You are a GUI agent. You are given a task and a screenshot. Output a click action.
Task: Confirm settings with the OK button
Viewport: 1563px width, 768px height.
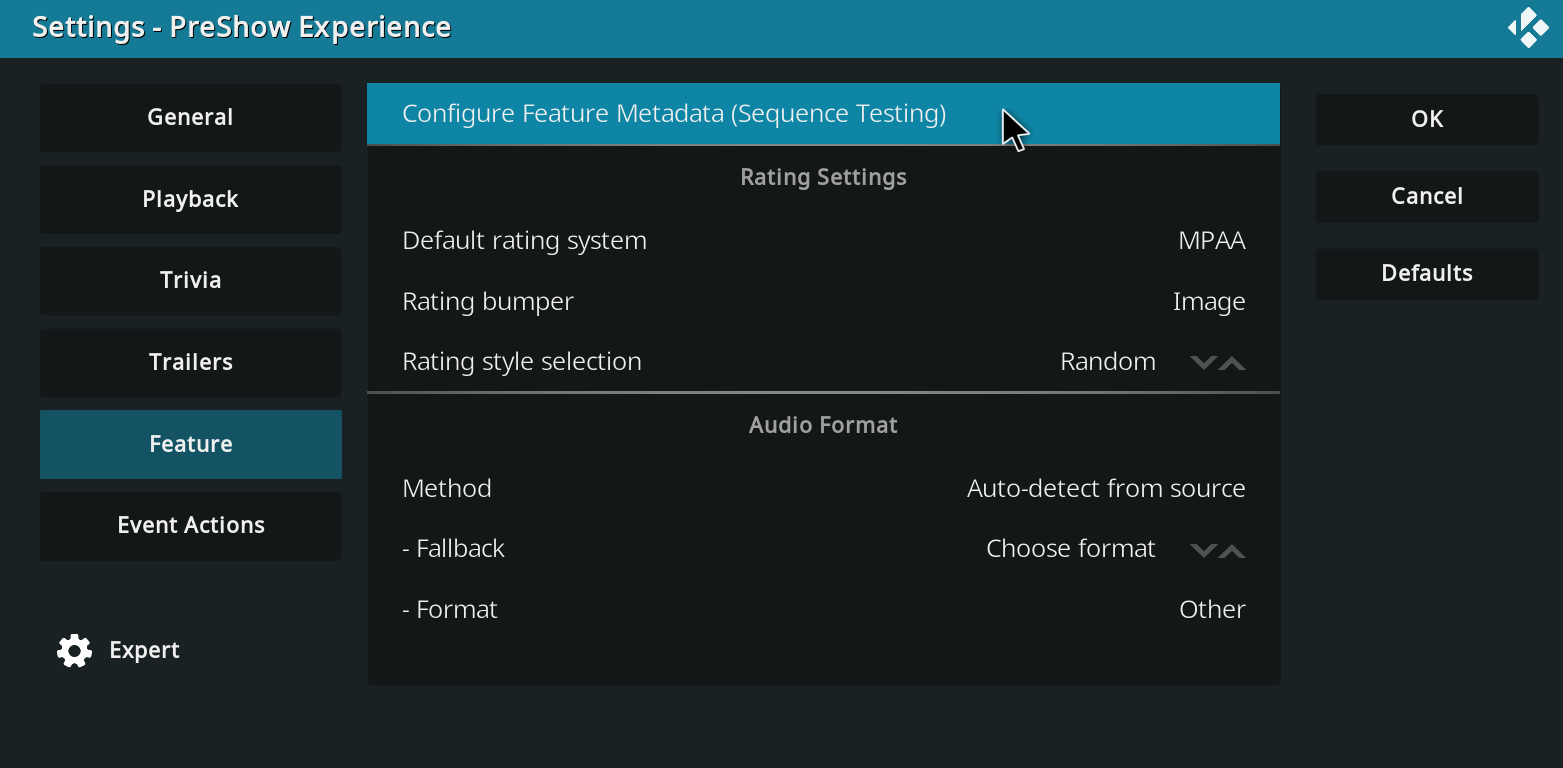click(x=1426, y=119)
